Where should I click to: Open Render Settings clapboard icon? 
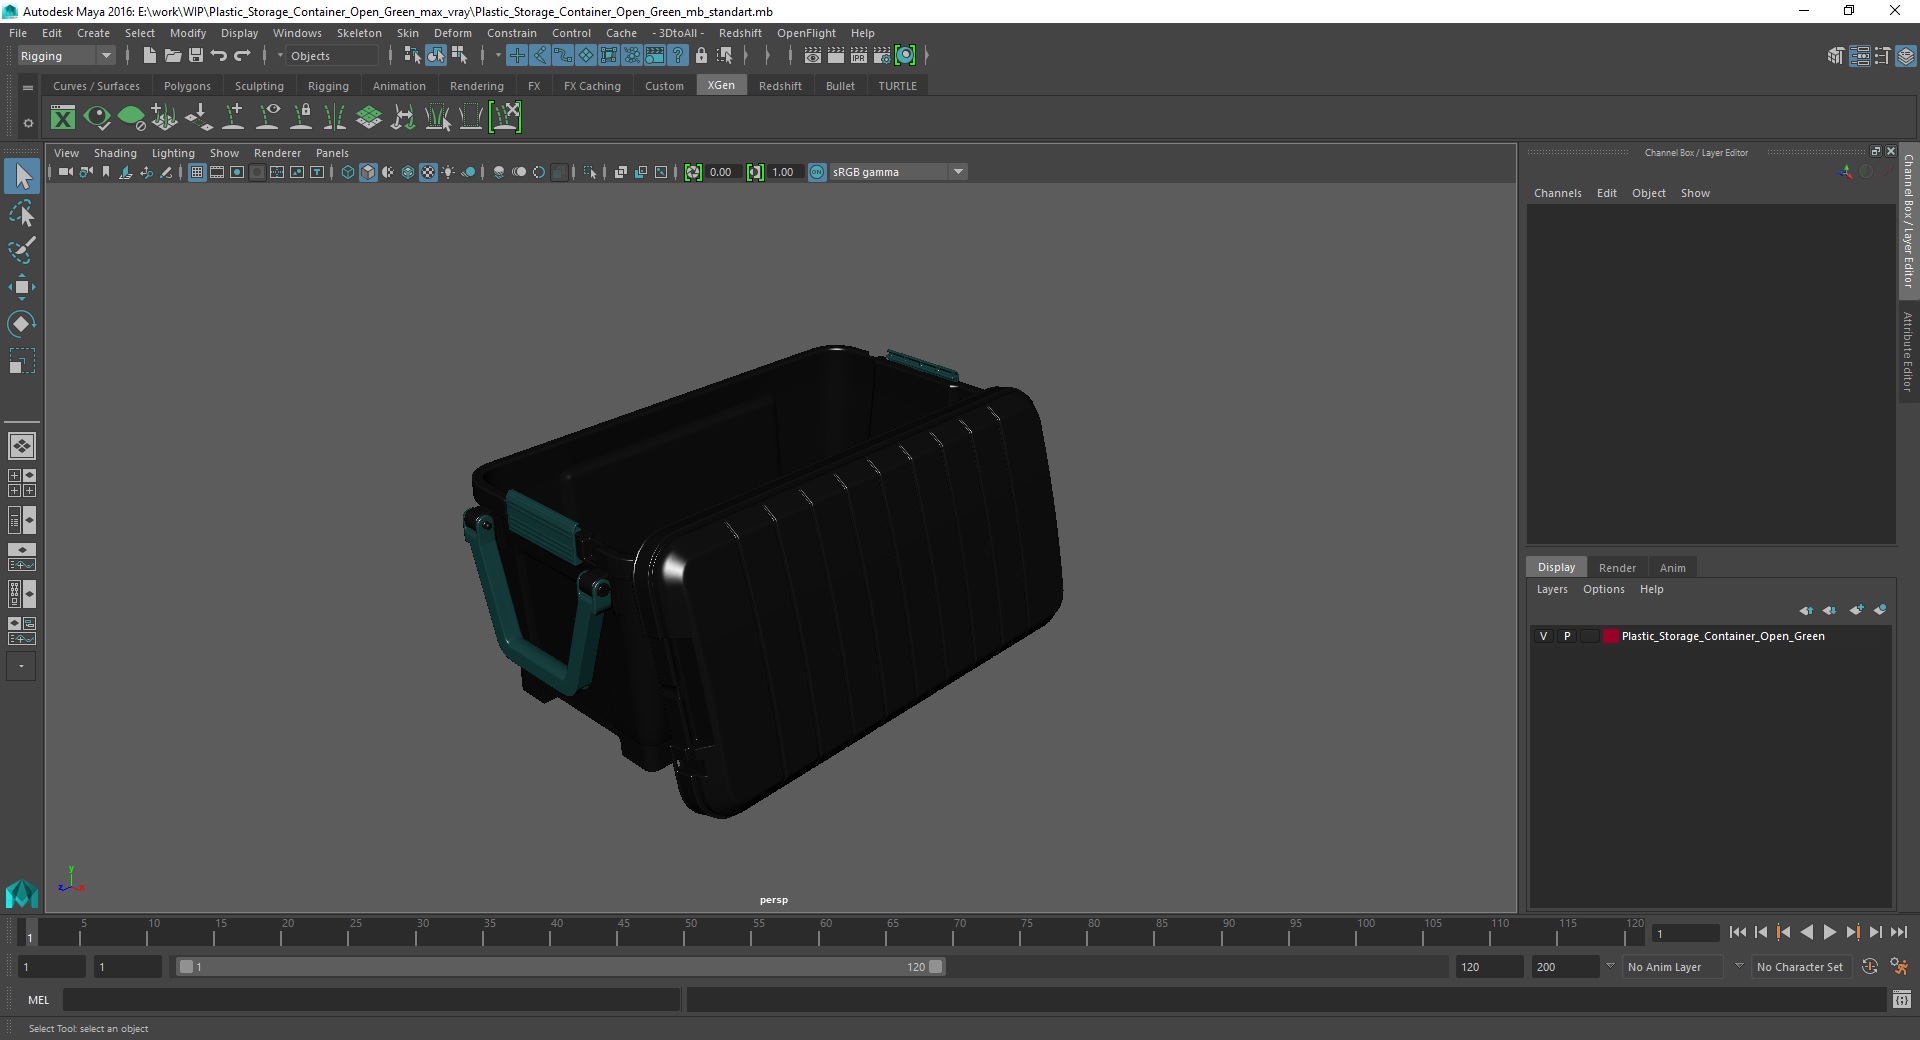tap(882, 56)
